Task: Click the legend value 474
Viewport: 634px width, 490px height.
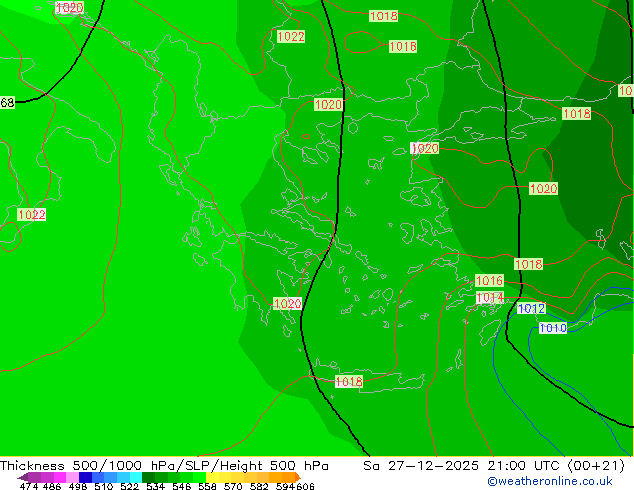Action: tap(29, 486)
